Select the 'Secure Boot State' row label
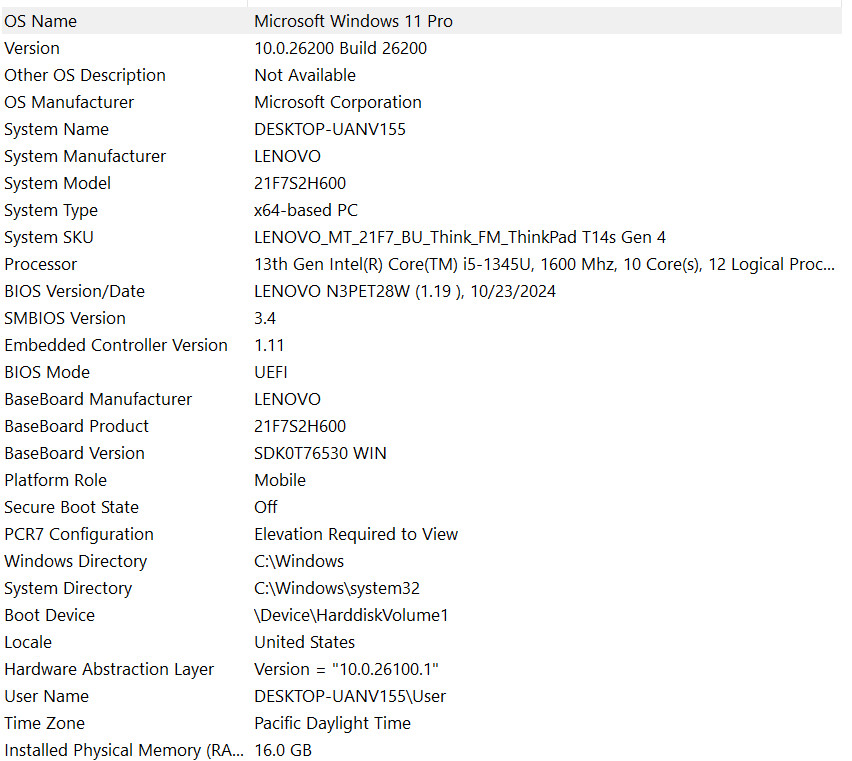852x761 pixels. (71, 507)
